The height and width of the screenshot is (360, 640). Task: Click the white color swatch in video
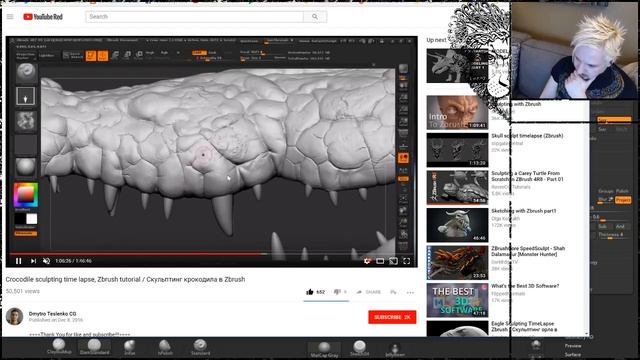tap(31, 219)
